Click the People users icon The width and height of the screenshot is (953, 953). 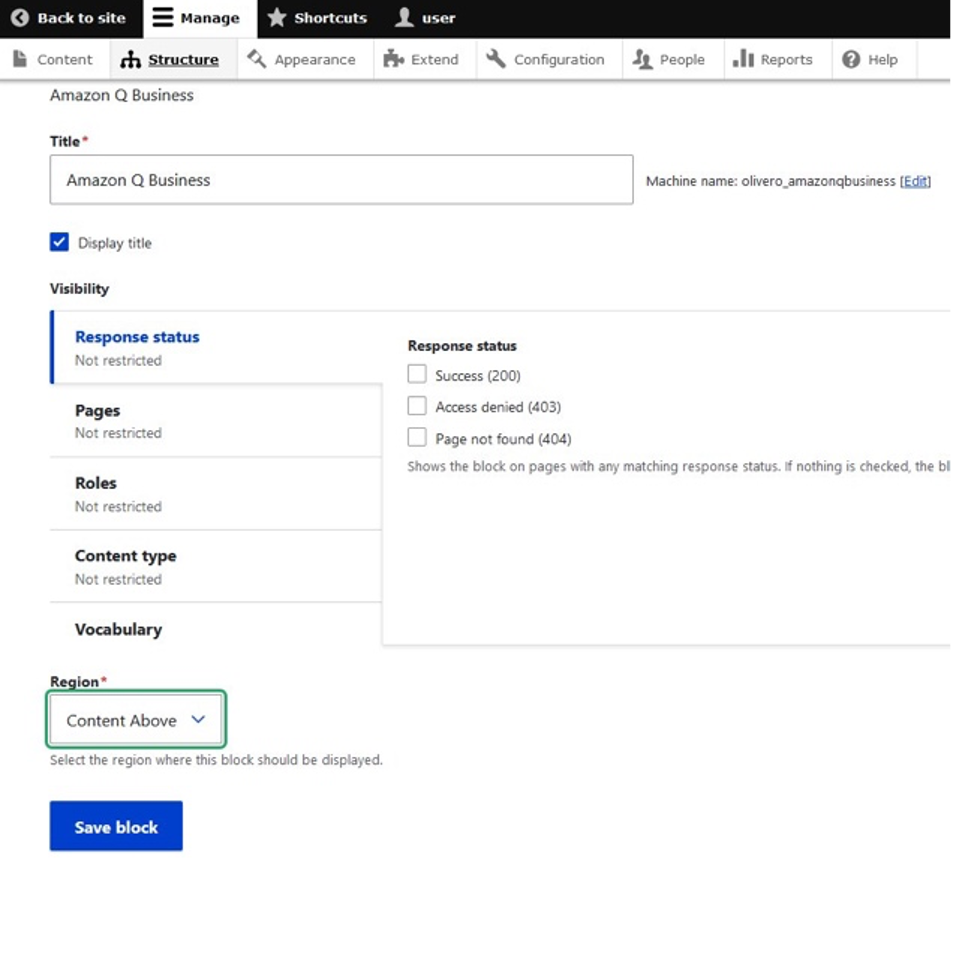[x=642, y=59]
